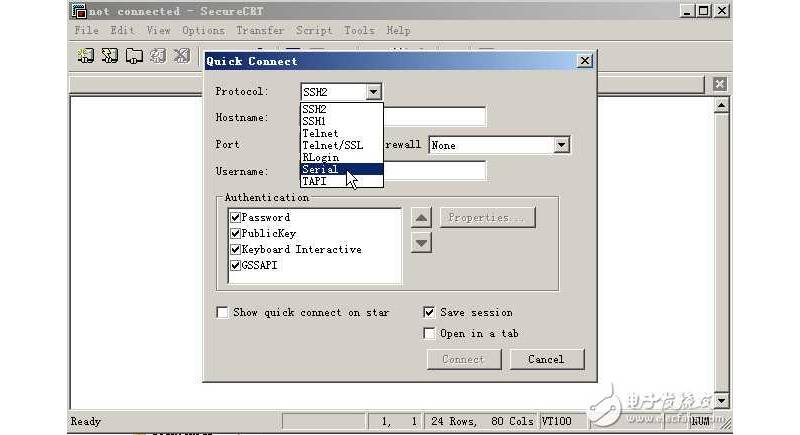This screenshot has height=435, width=800.
Task: Select SSH2 from the protocol list
Action: click(342, 109)
